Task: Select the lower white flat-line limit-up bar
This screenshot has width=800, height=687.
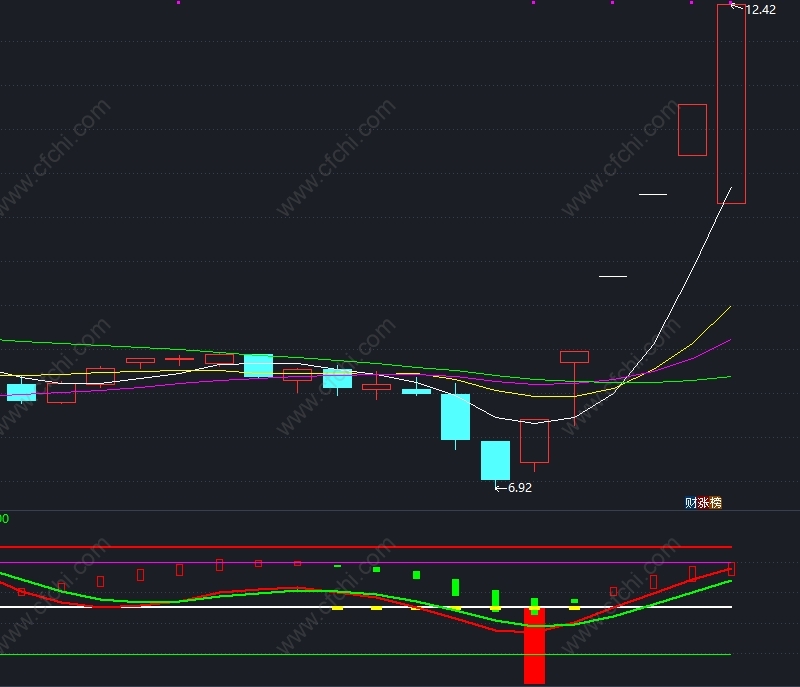Action: coord(613,276)
